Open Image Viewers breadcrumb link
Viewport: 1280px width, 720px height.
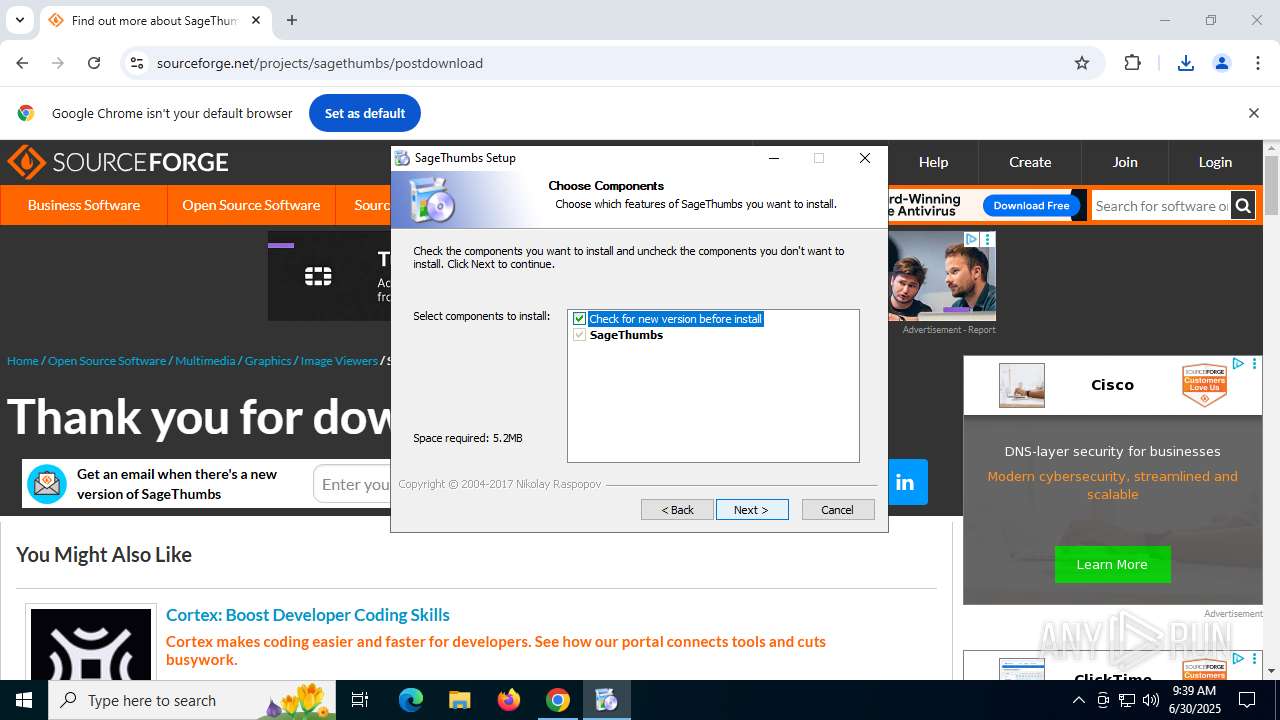(339, 361)
